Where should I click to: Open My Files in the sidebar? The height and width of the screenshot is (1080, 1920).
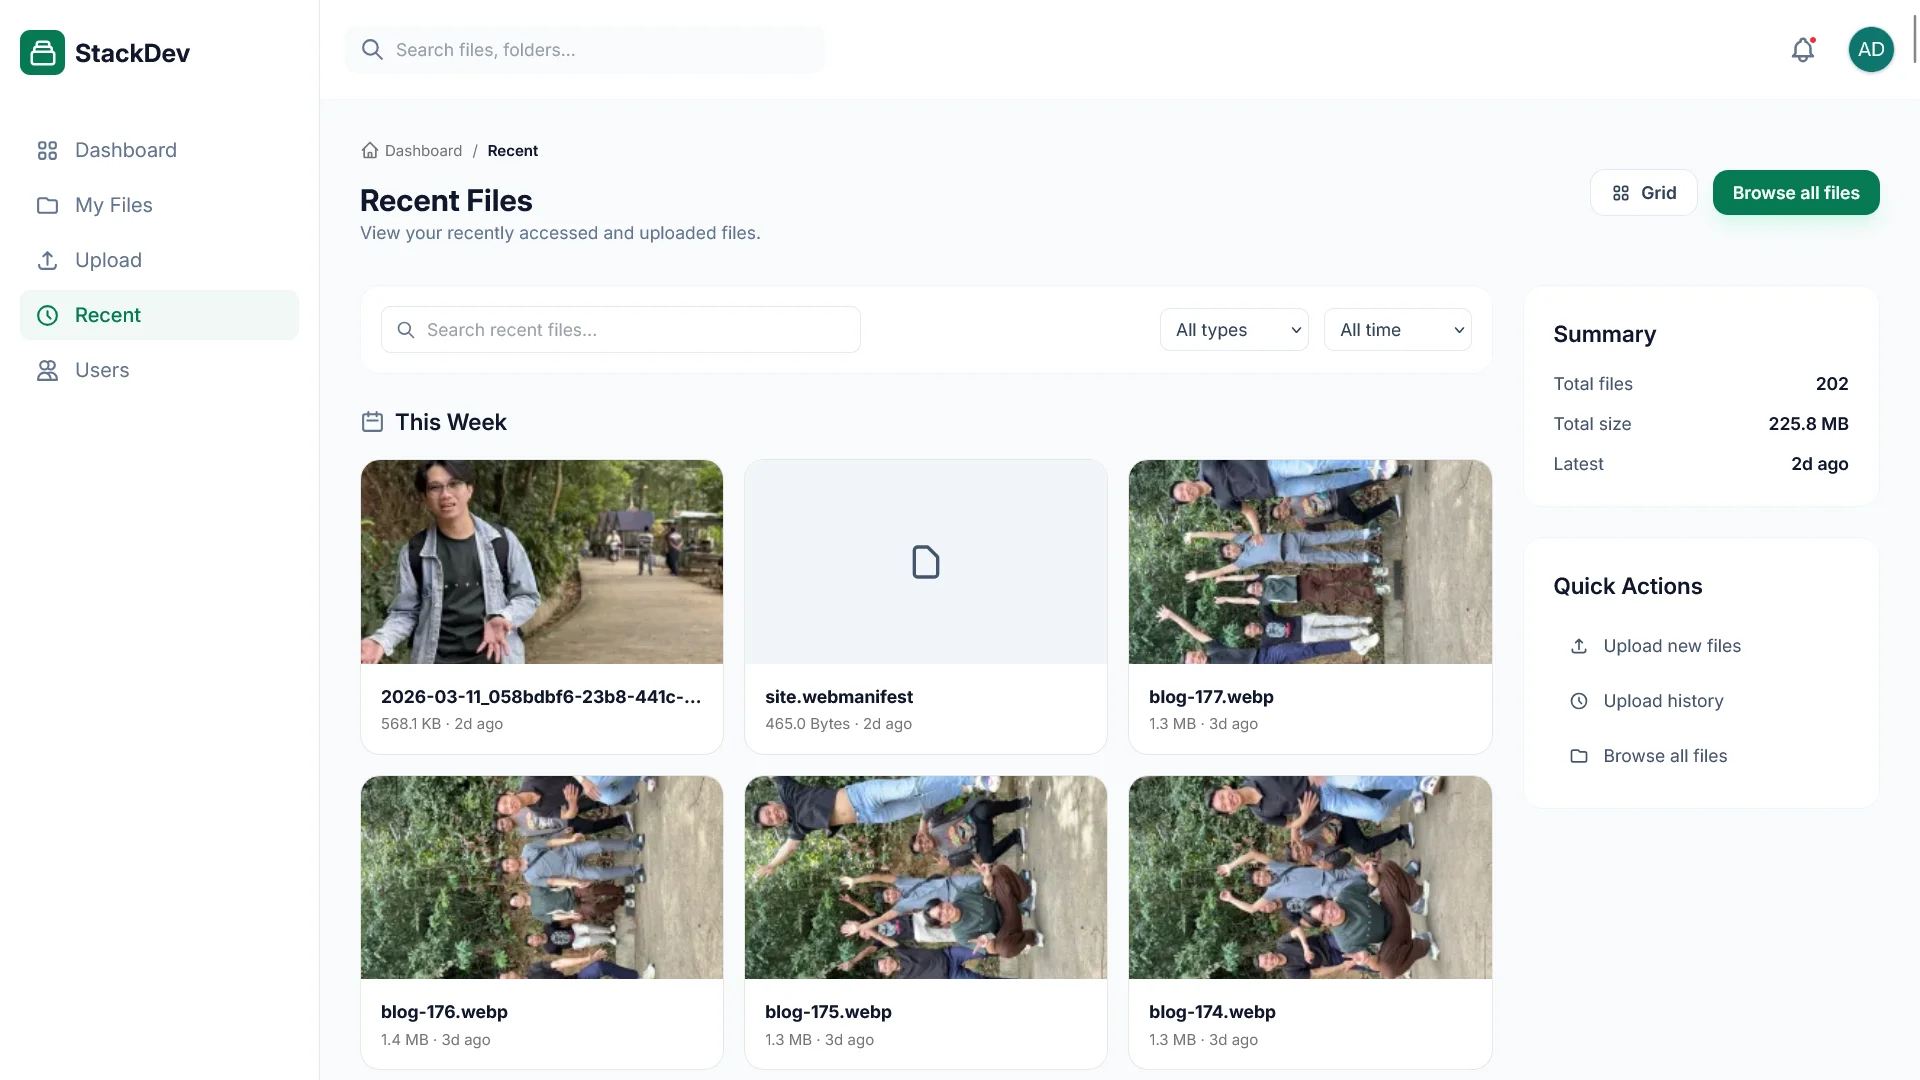[113, 205]
